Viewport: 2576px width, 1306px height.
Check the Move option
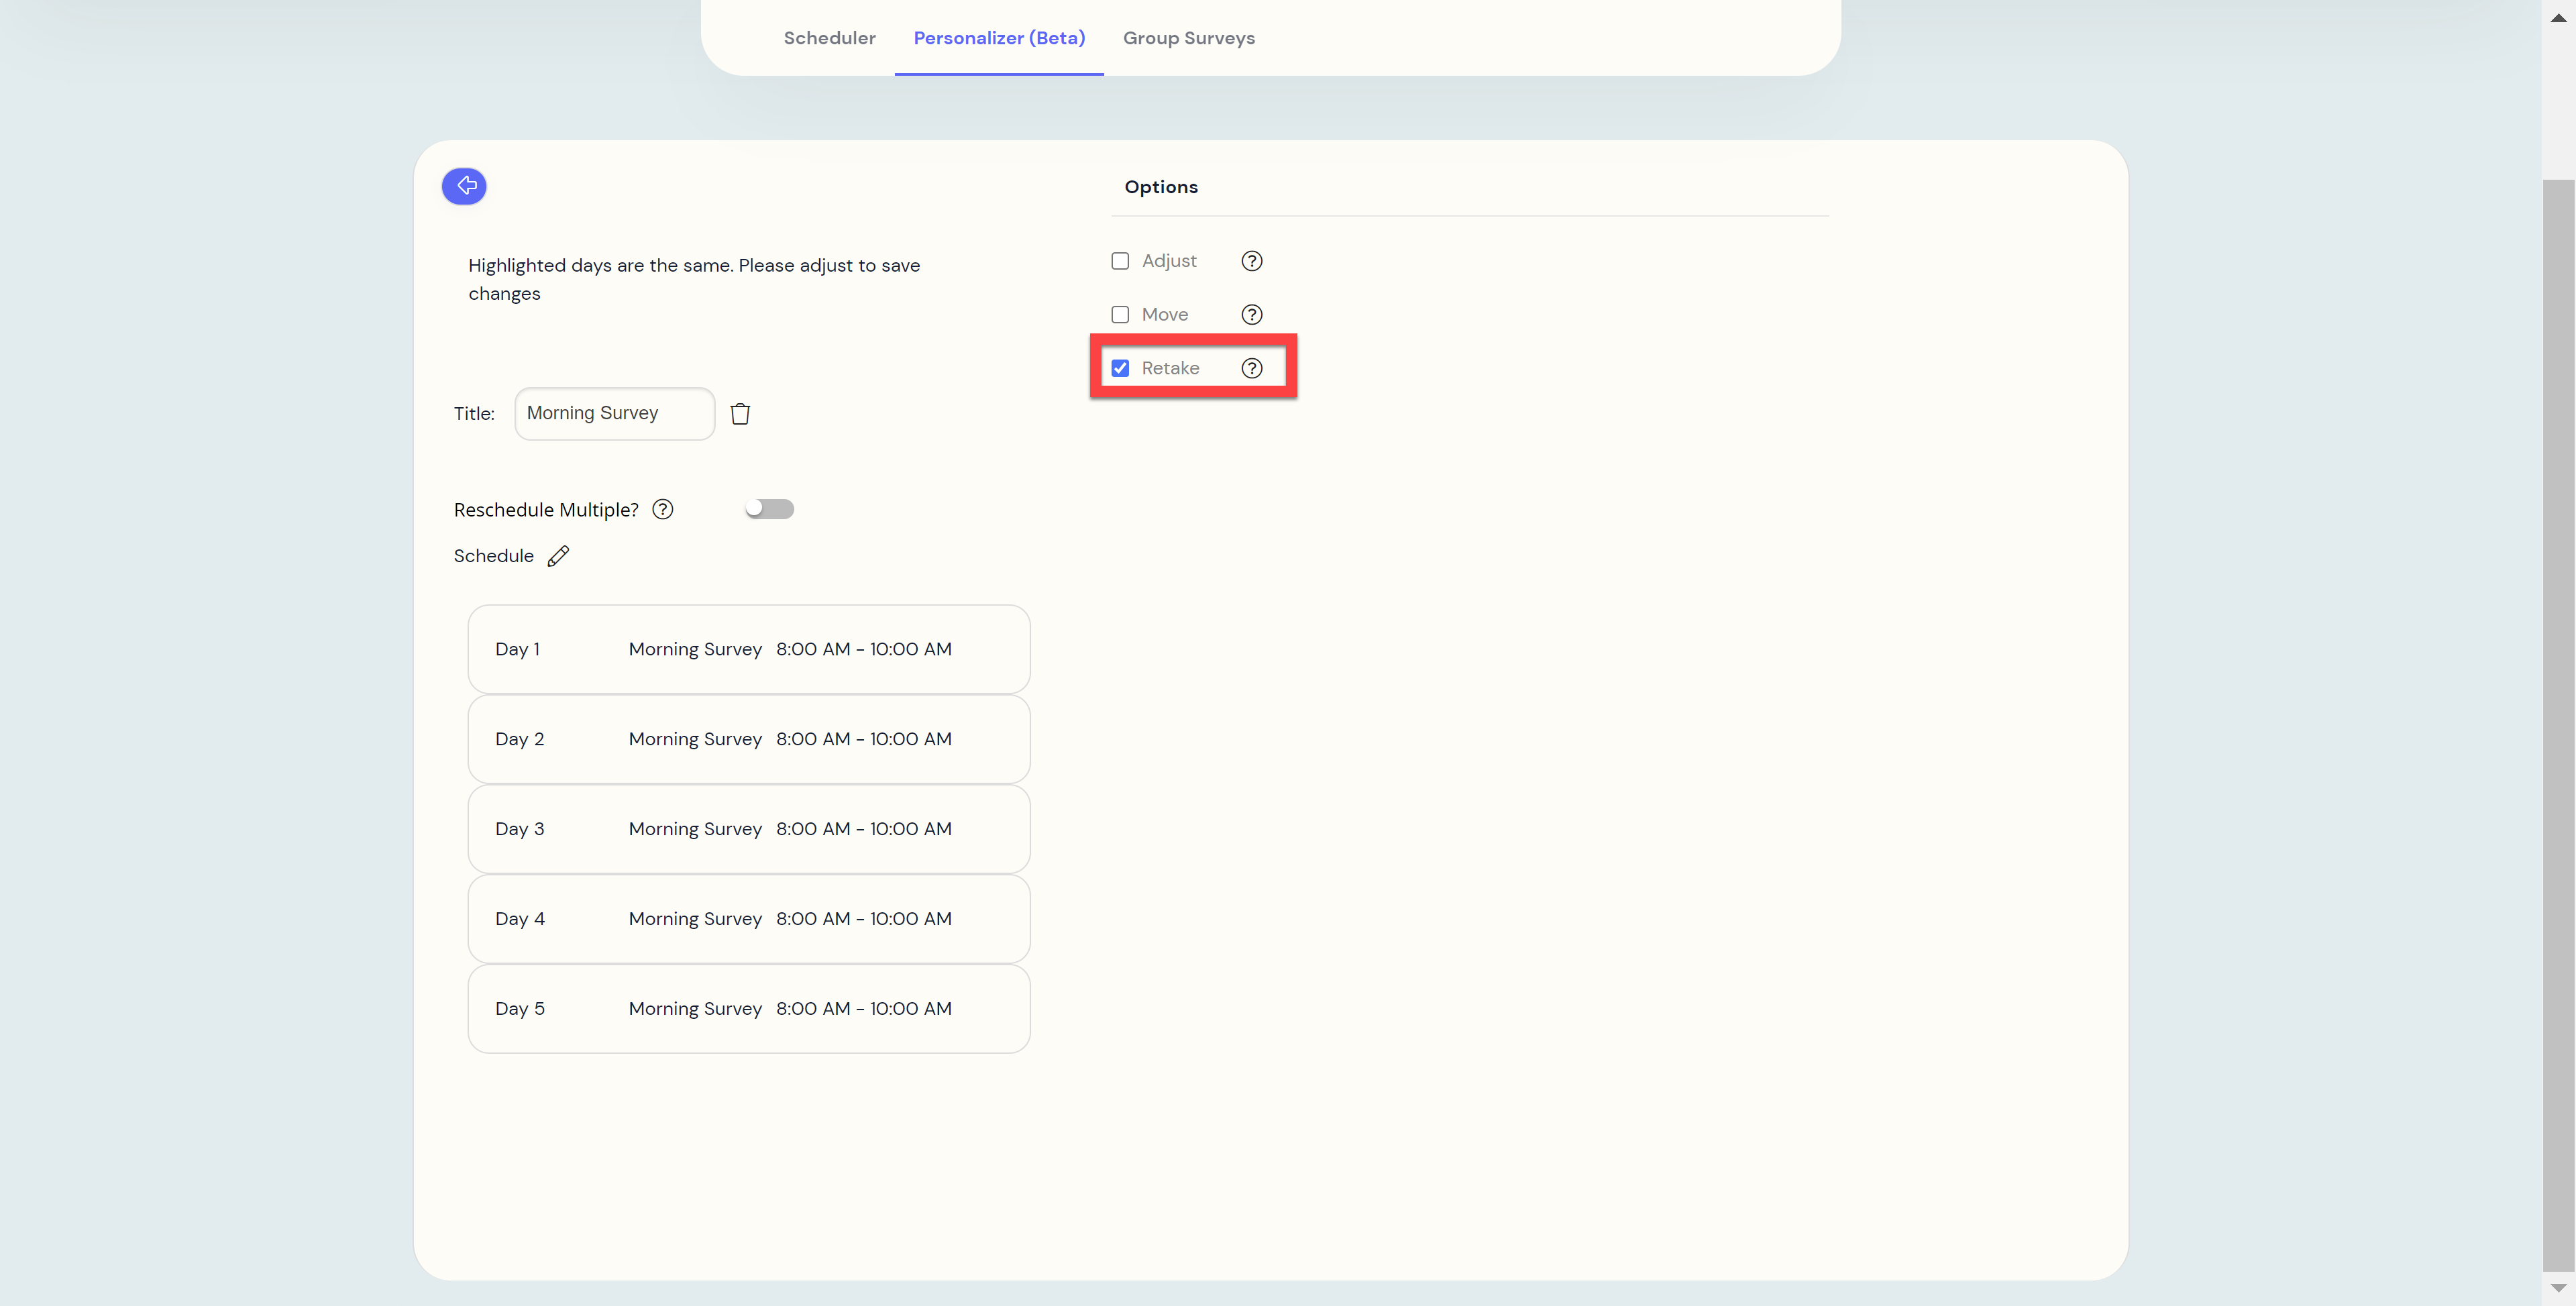[1120, 315]
